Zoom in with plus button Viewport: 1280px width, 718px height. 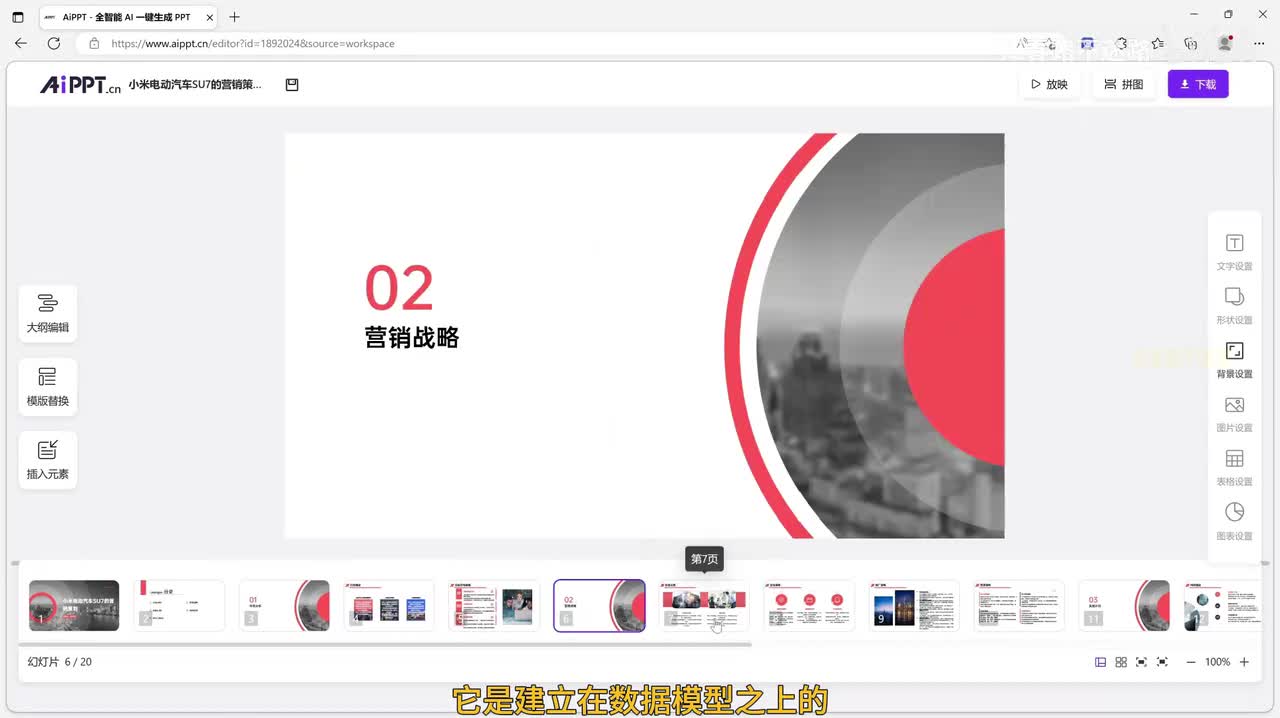coord(1244,662)
